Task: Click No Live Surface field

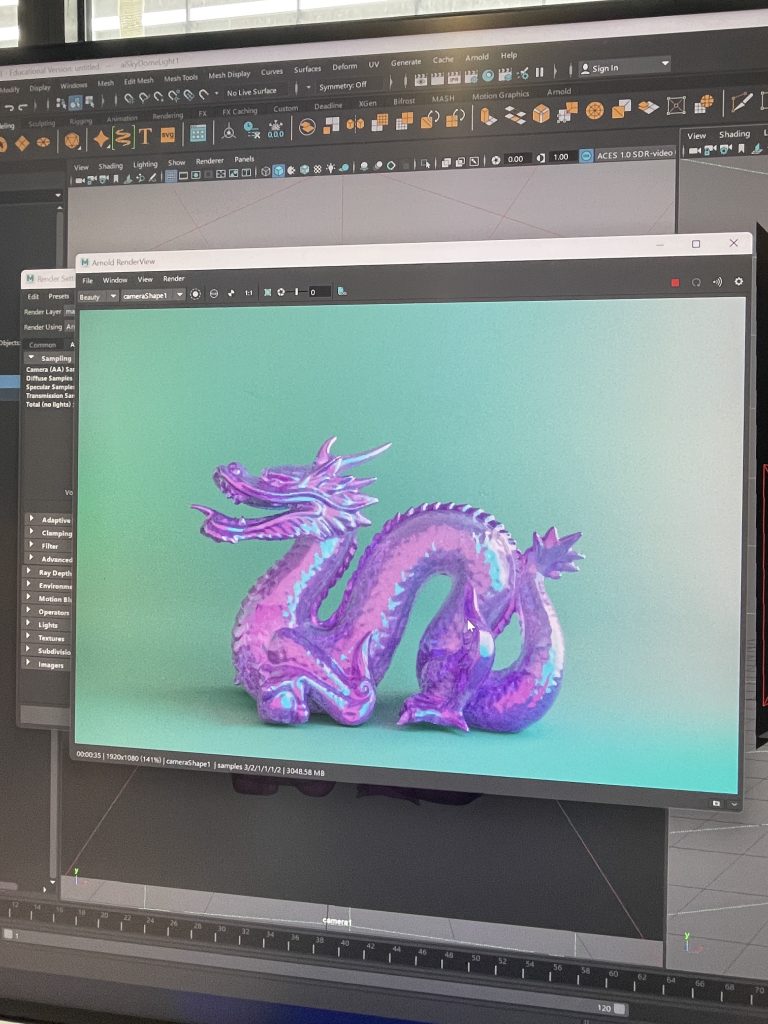Action: 251,92
